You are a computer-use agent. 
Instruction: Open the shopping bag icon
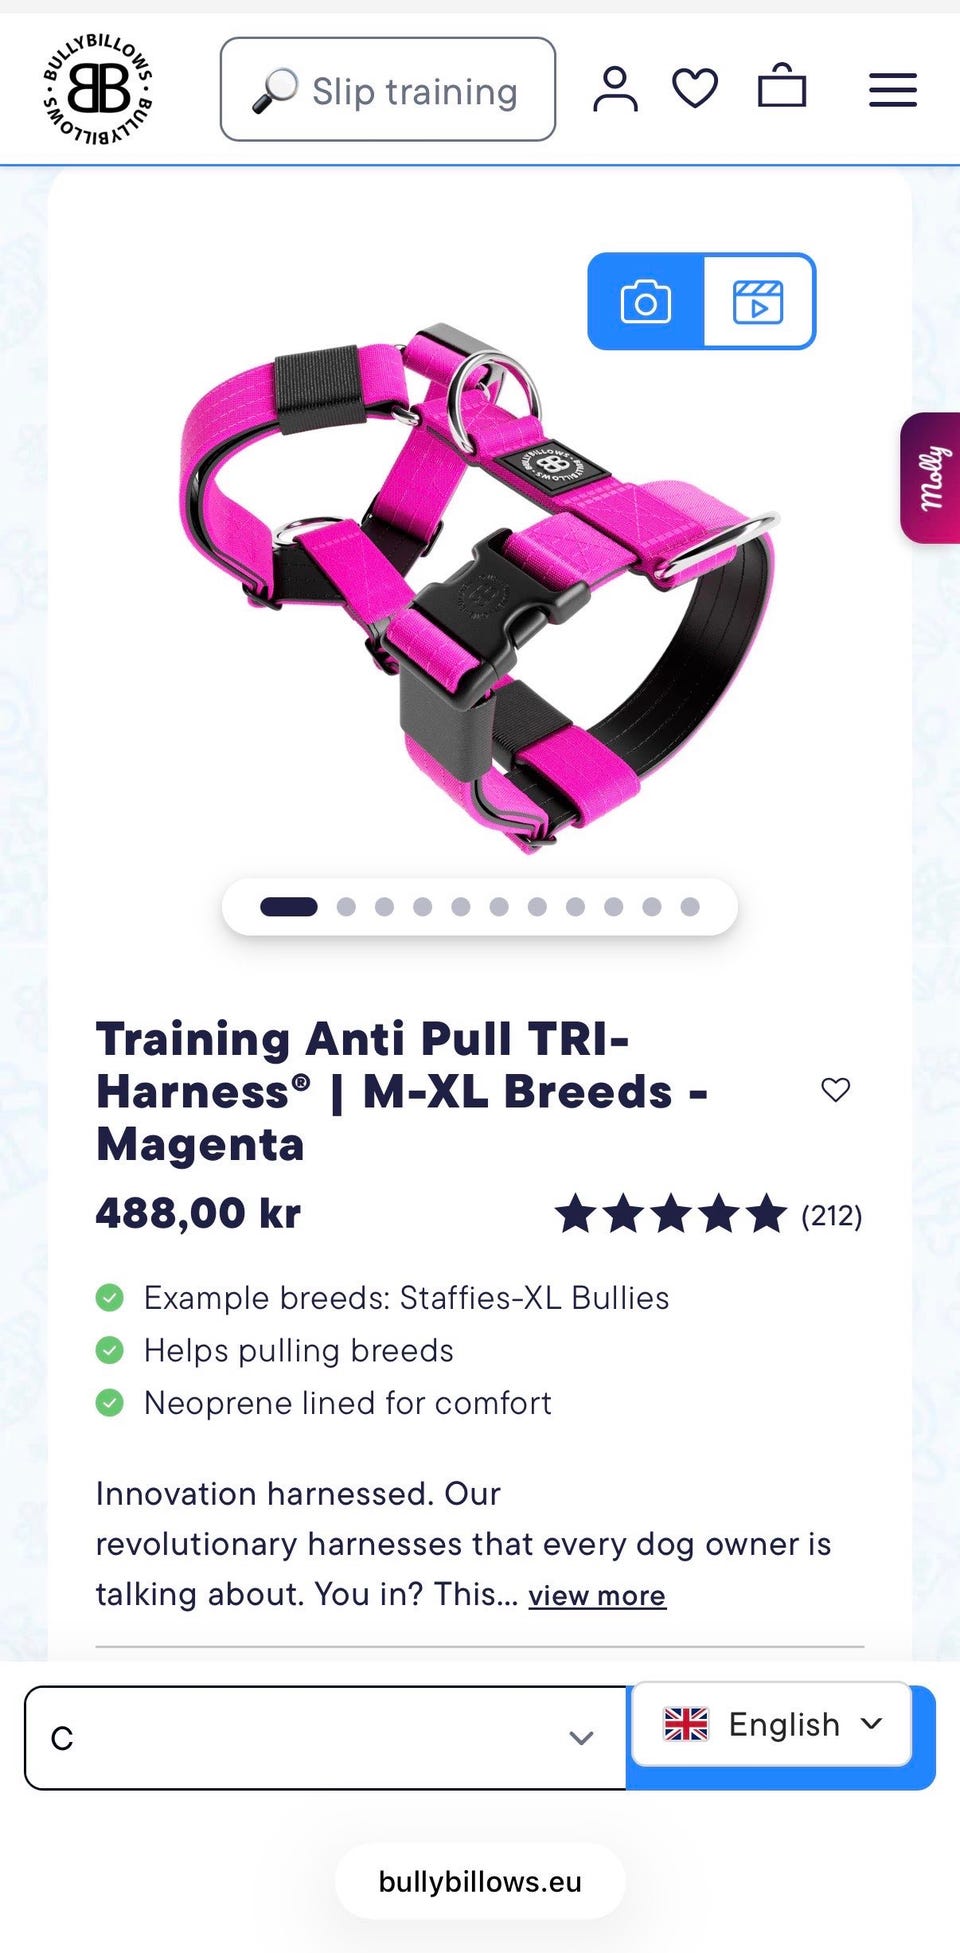[782, 86]
